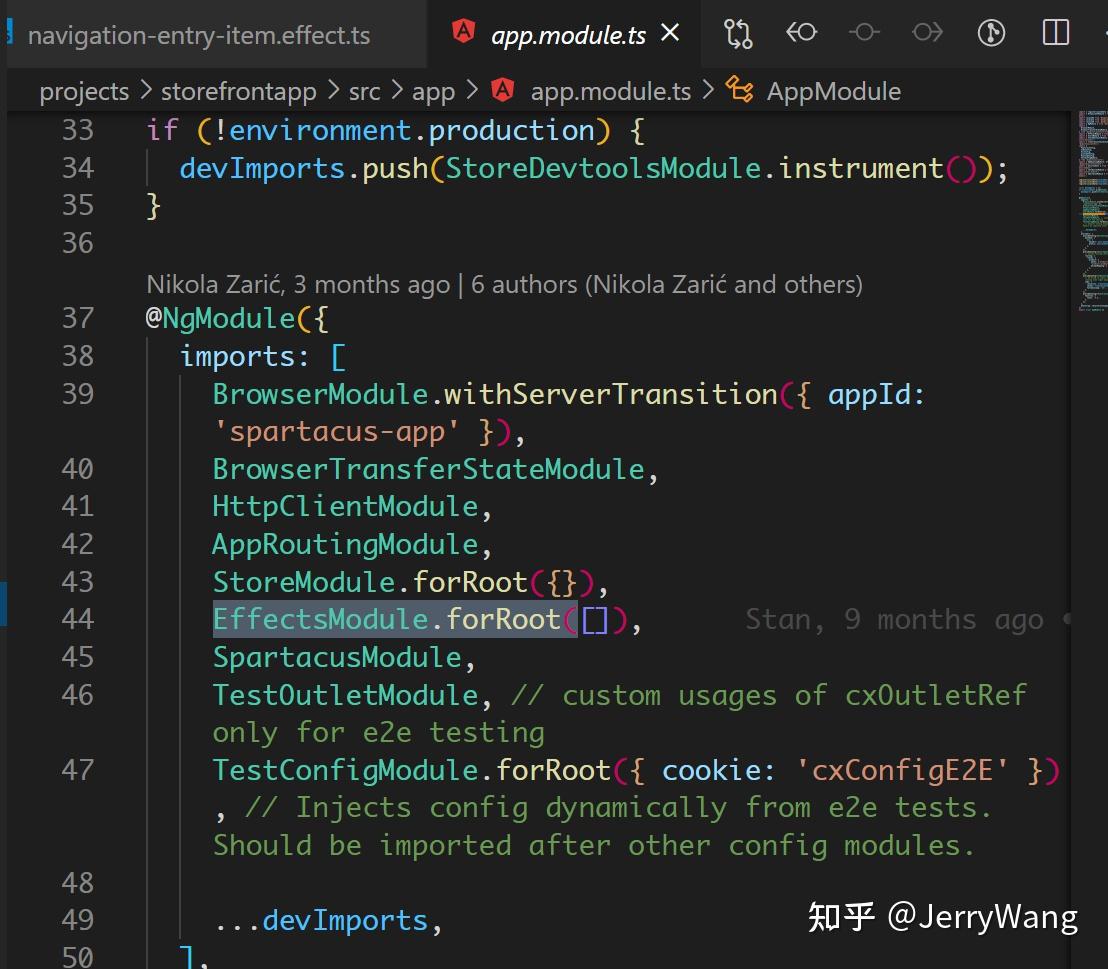1108x969 pixels.
Task: Open 'projects' breadcrumb segment
Action: [x=84, y=92]
